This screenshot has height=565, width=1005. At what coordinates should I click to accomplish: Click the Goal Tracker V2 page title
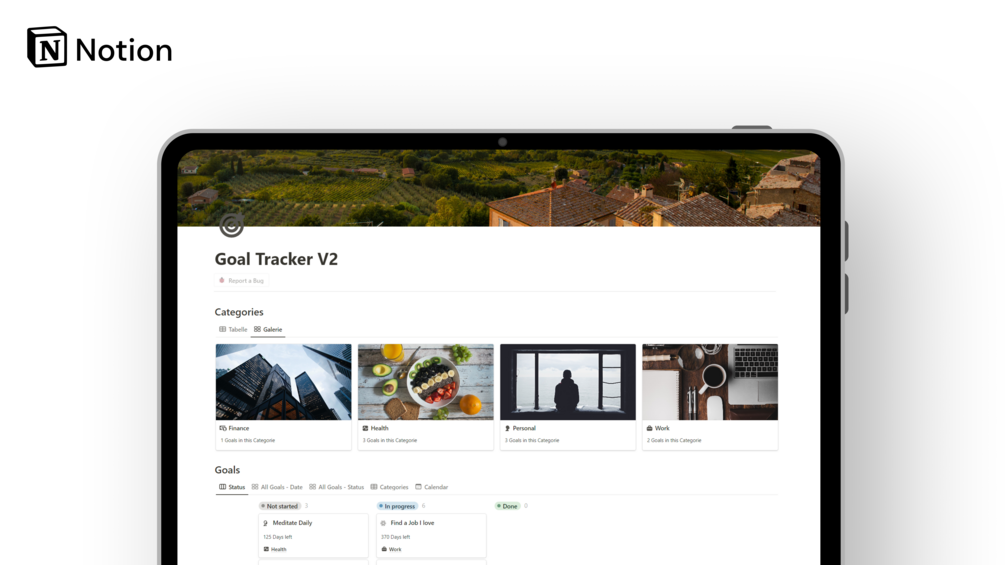tap(276, 259)
